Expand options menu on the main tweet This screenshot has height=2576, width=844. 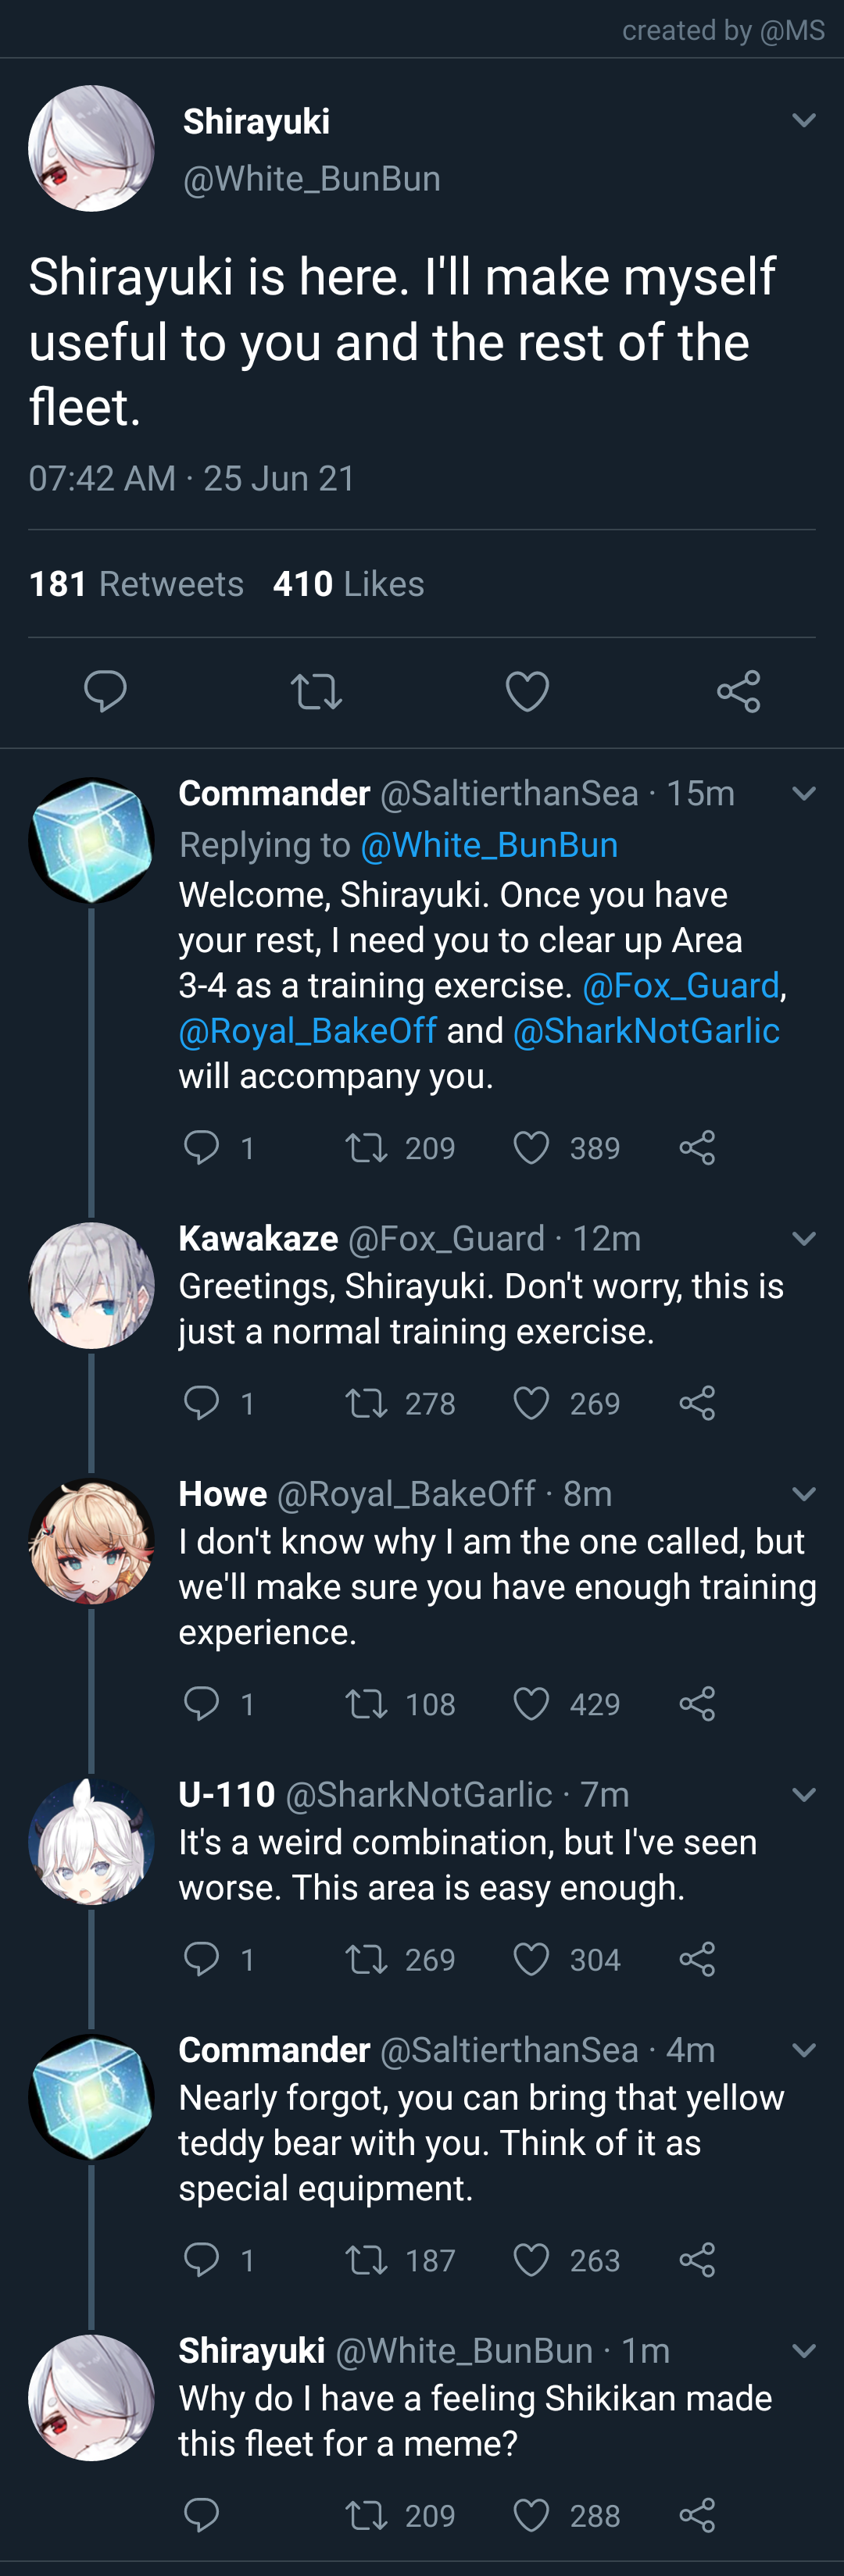pos(806,120)
